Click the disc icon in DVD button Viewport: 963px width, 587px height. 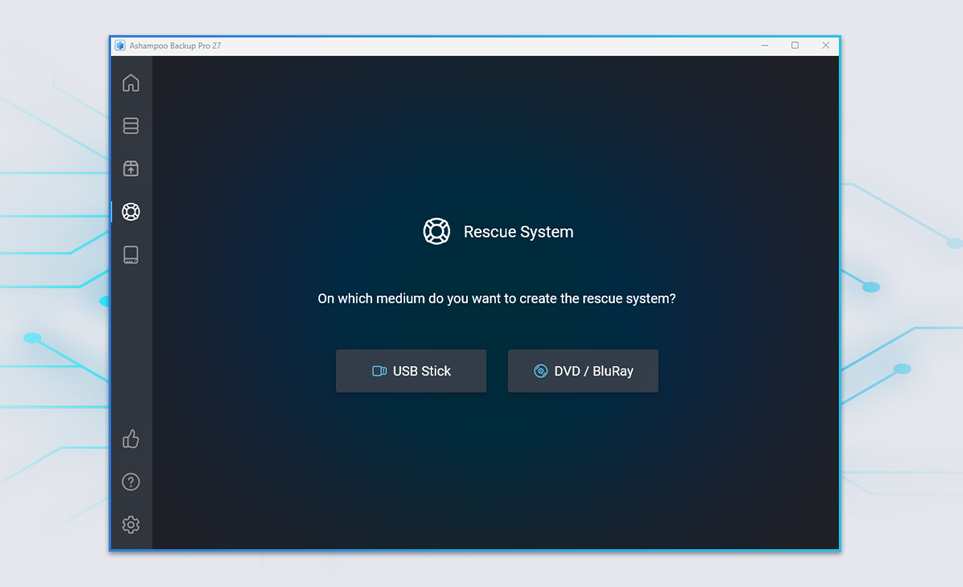(540, 371)
